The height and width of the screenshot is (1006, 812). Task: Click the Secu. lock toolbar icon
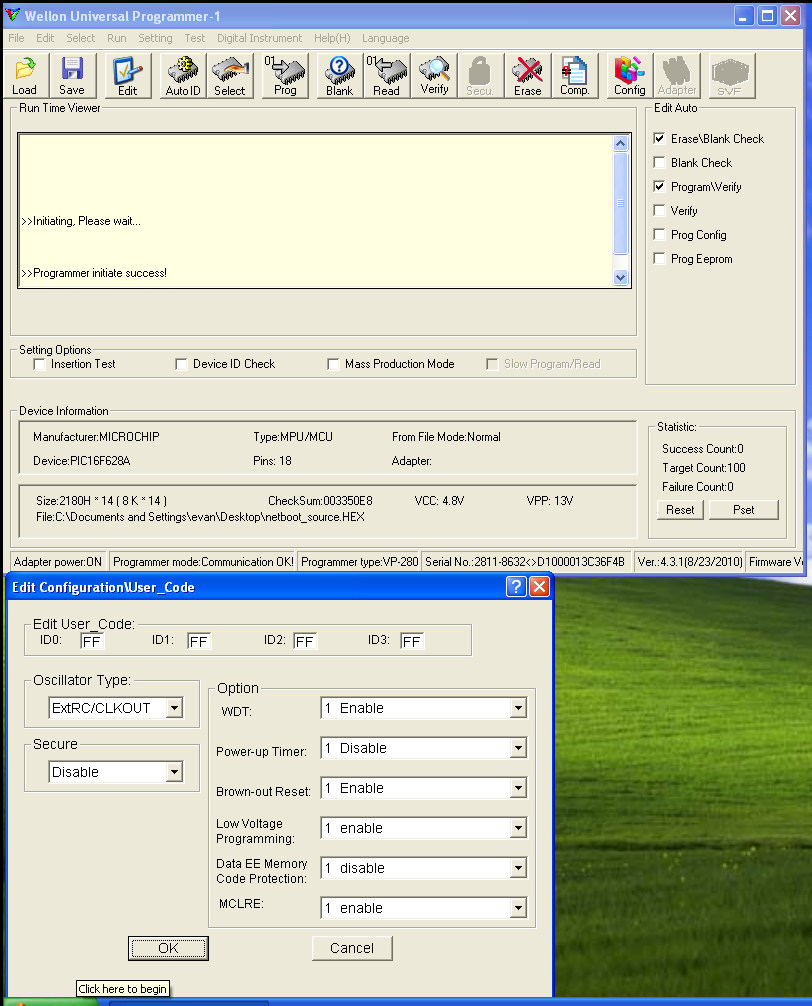(480, 76)
